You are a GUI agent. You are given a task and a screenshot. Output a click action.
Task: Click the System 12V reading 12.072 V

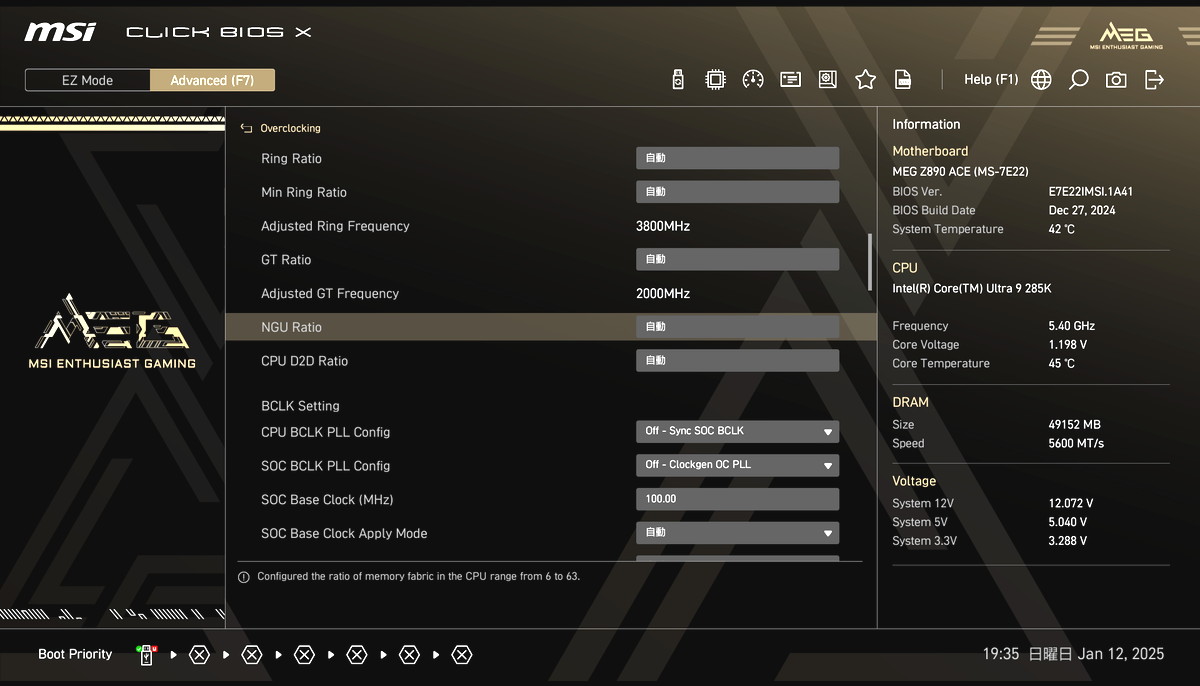pos(1070,504)
